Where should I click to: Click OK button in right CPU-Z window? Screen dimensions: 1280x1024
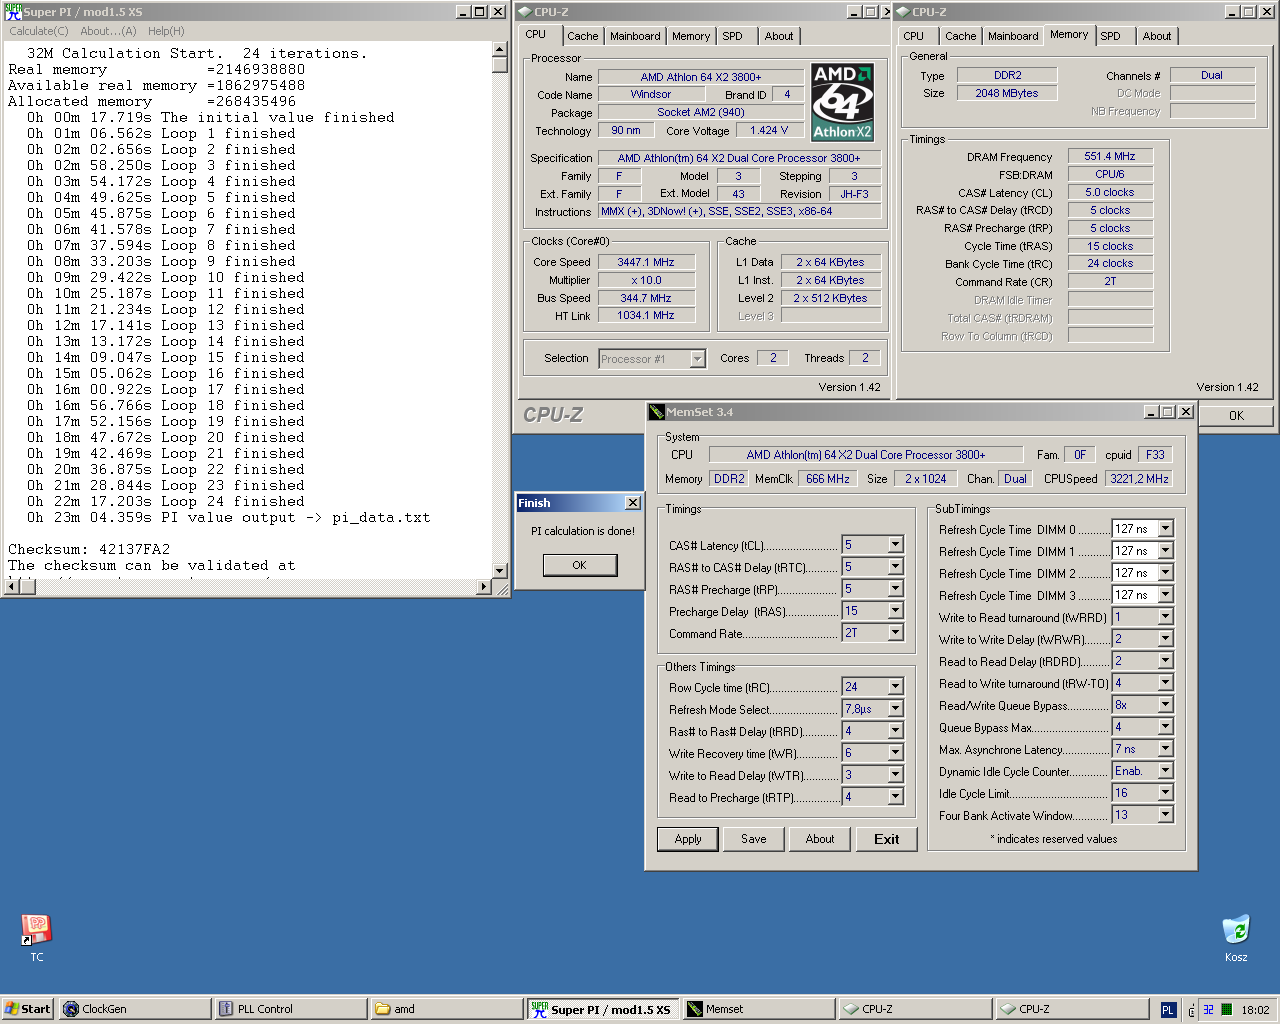(x=1236, y=416)
